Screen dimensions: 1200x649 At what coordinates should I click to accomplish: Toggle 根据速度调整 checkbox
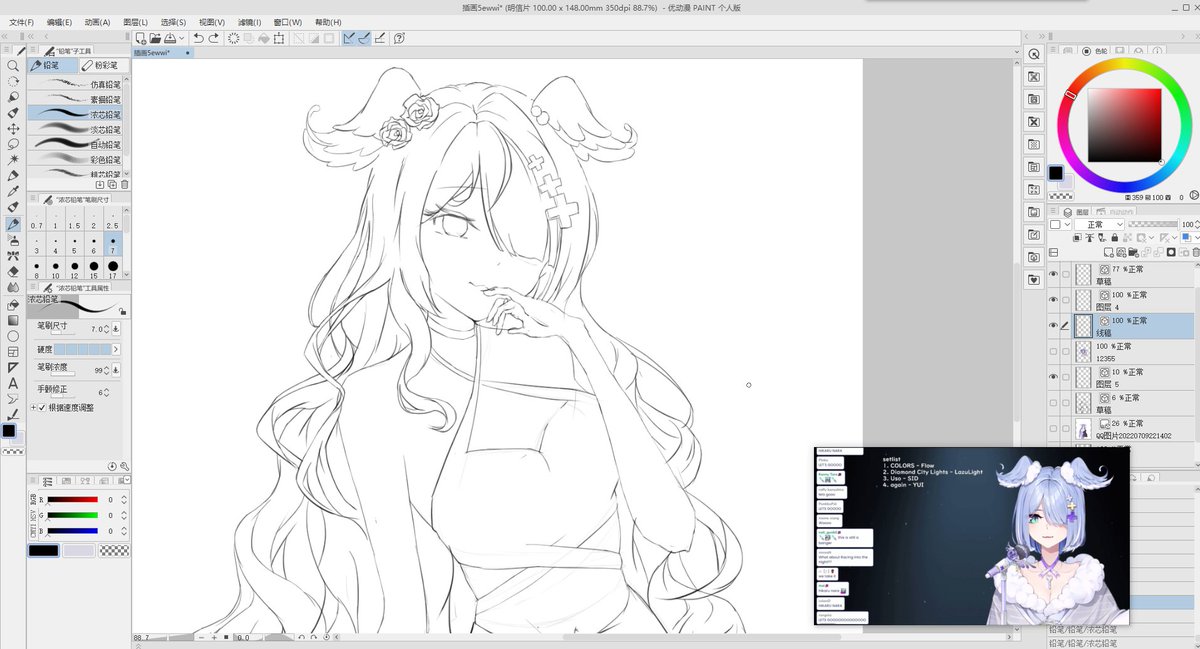click(42, 408)
